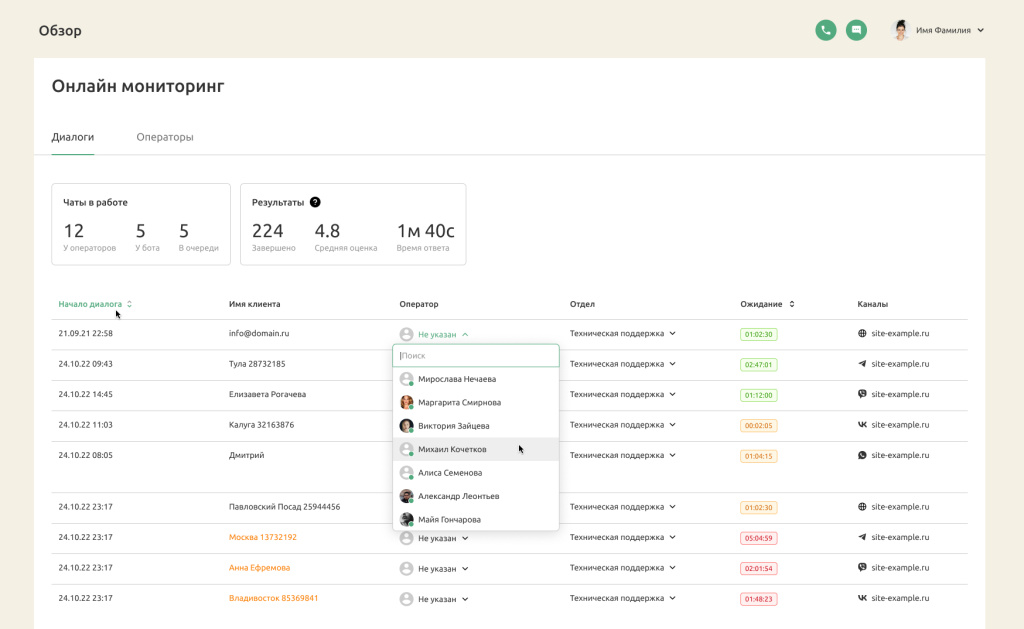The height and width of the screenshot is (629, 1024).
Task: Click the help question mark beside Результаты
Action: click(x=315, y=202)
